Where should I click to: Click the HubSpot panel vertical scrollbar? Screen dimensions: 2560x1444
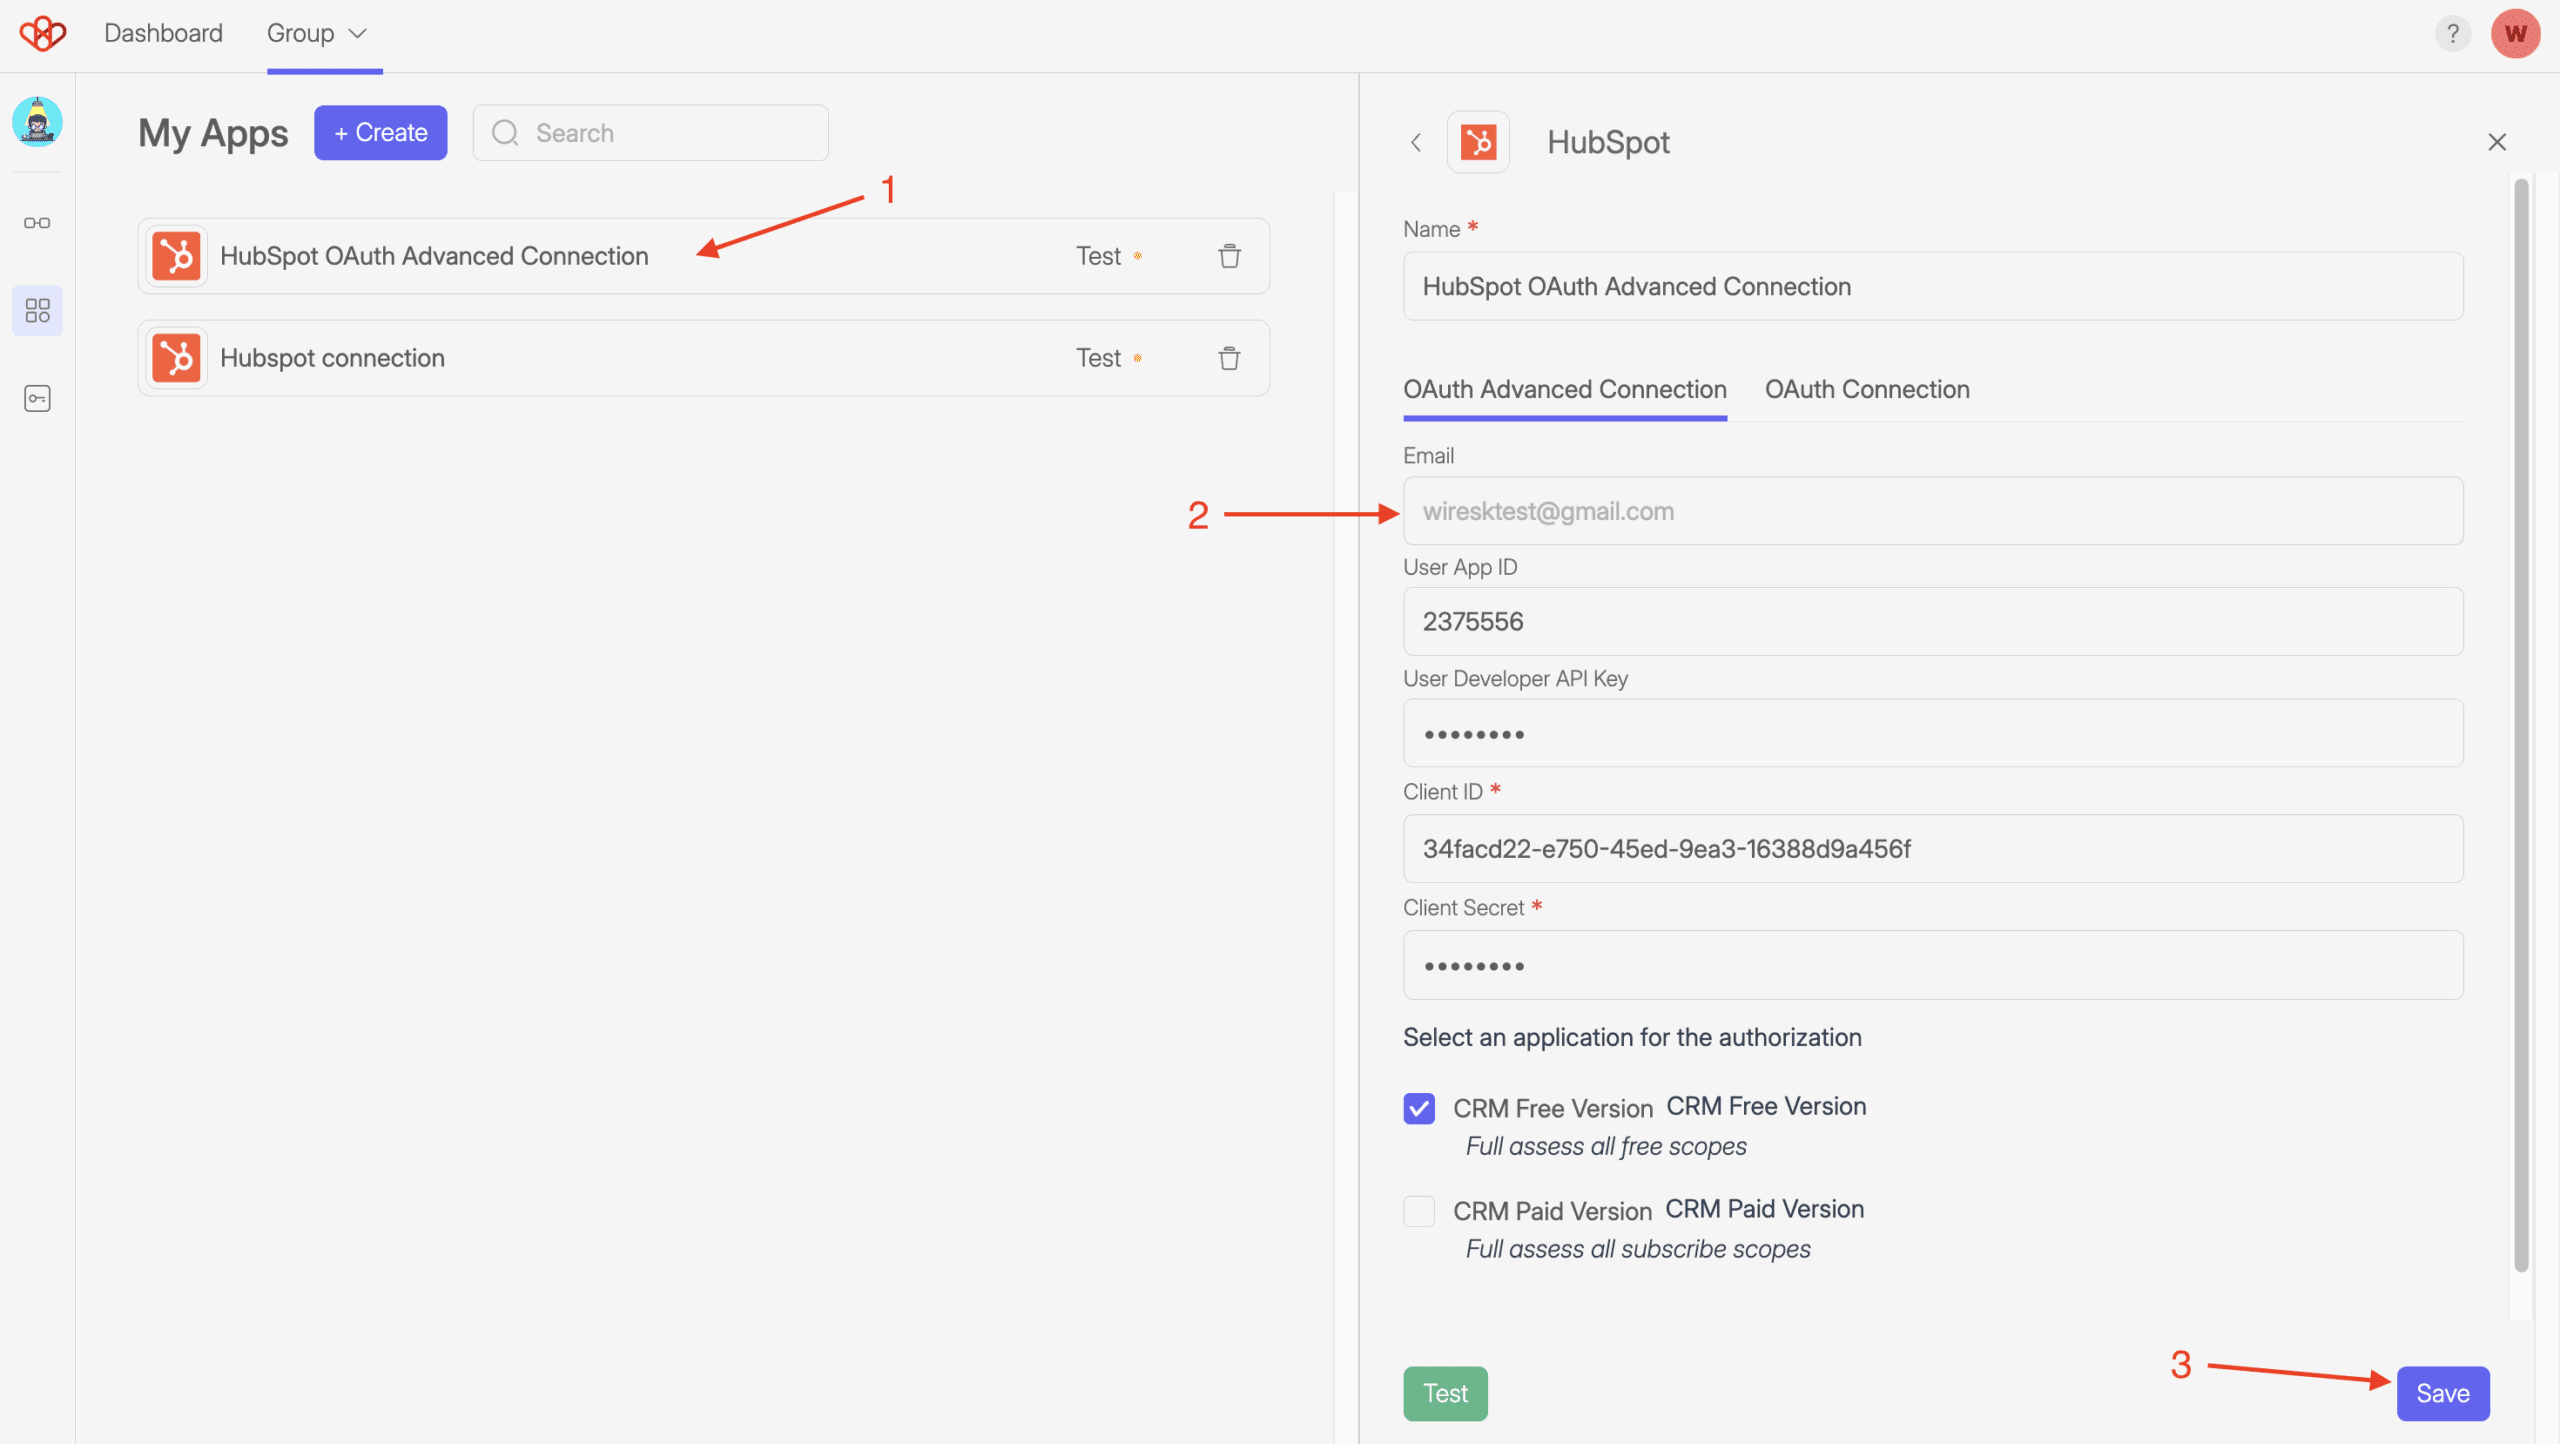coord(2521,725)
